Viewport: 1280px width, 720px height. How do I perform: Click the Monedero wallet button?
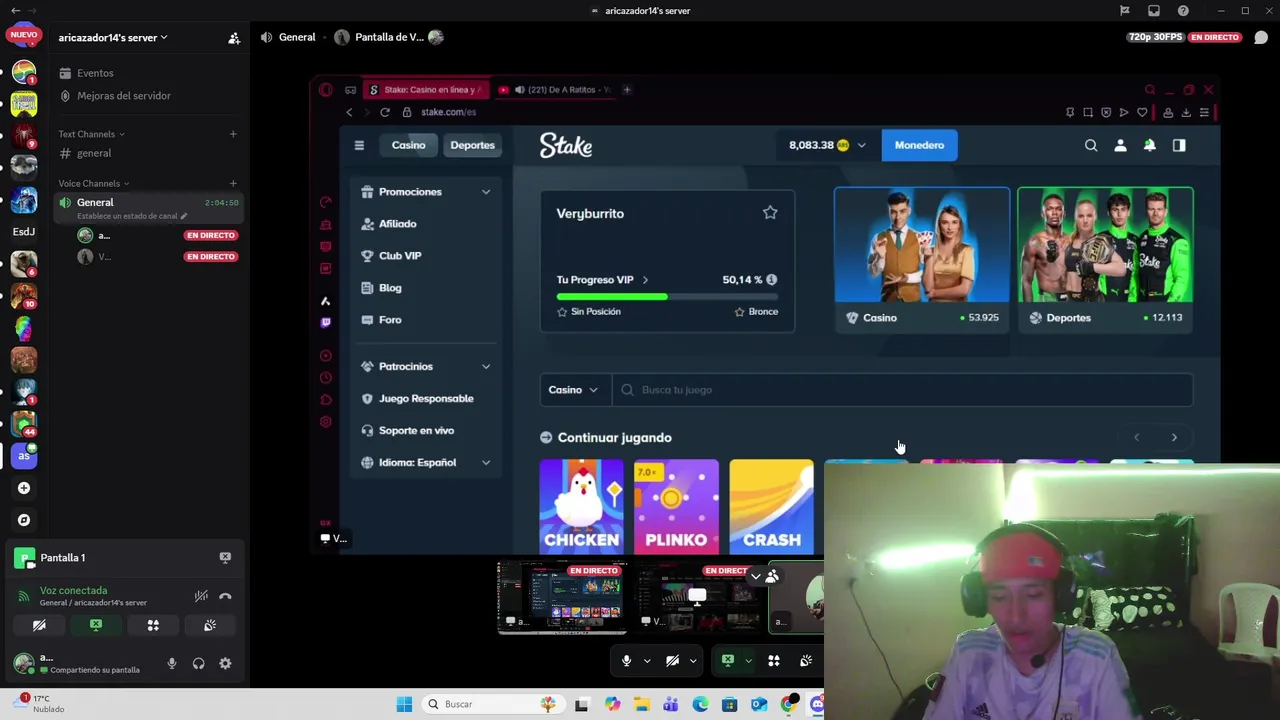(x=919, y=145)
